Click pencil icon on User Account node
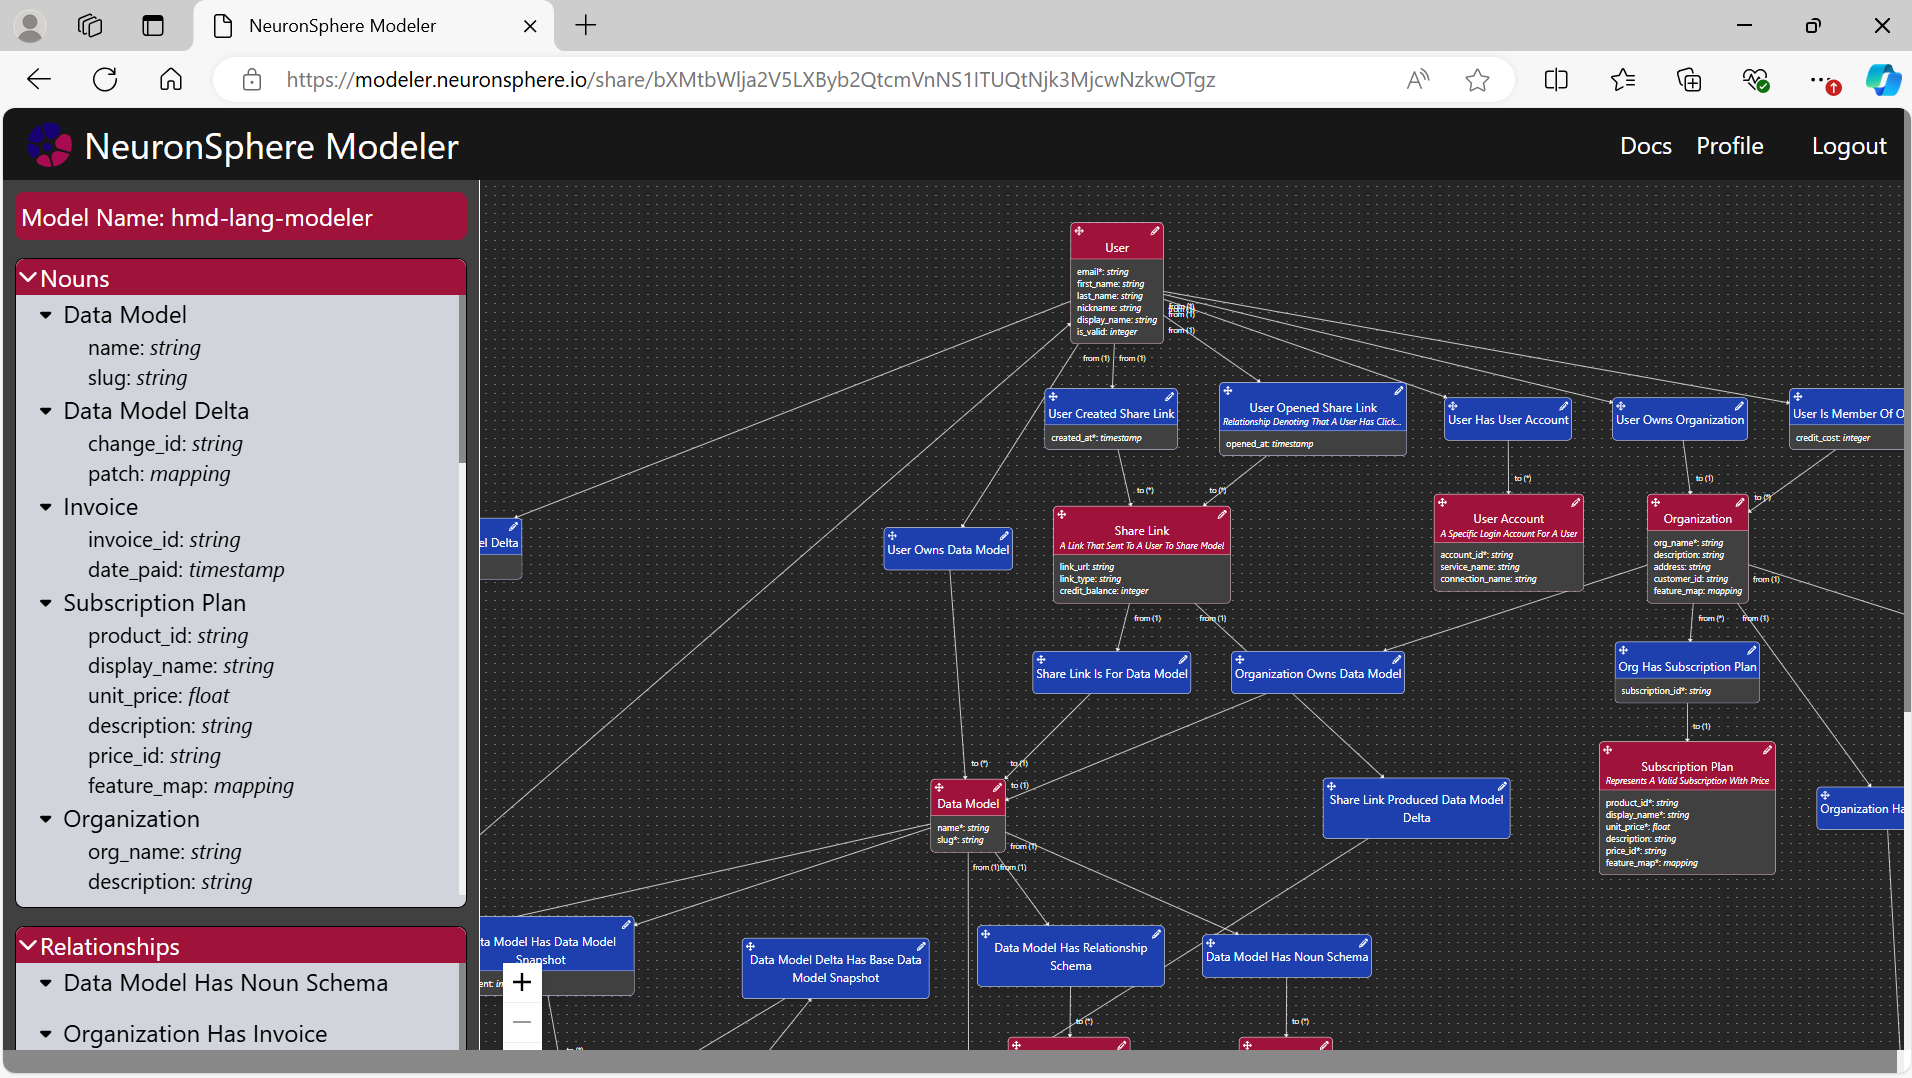This screenshot has width=1912, height=1078. pyautogui.click(x=1575, y=503)
